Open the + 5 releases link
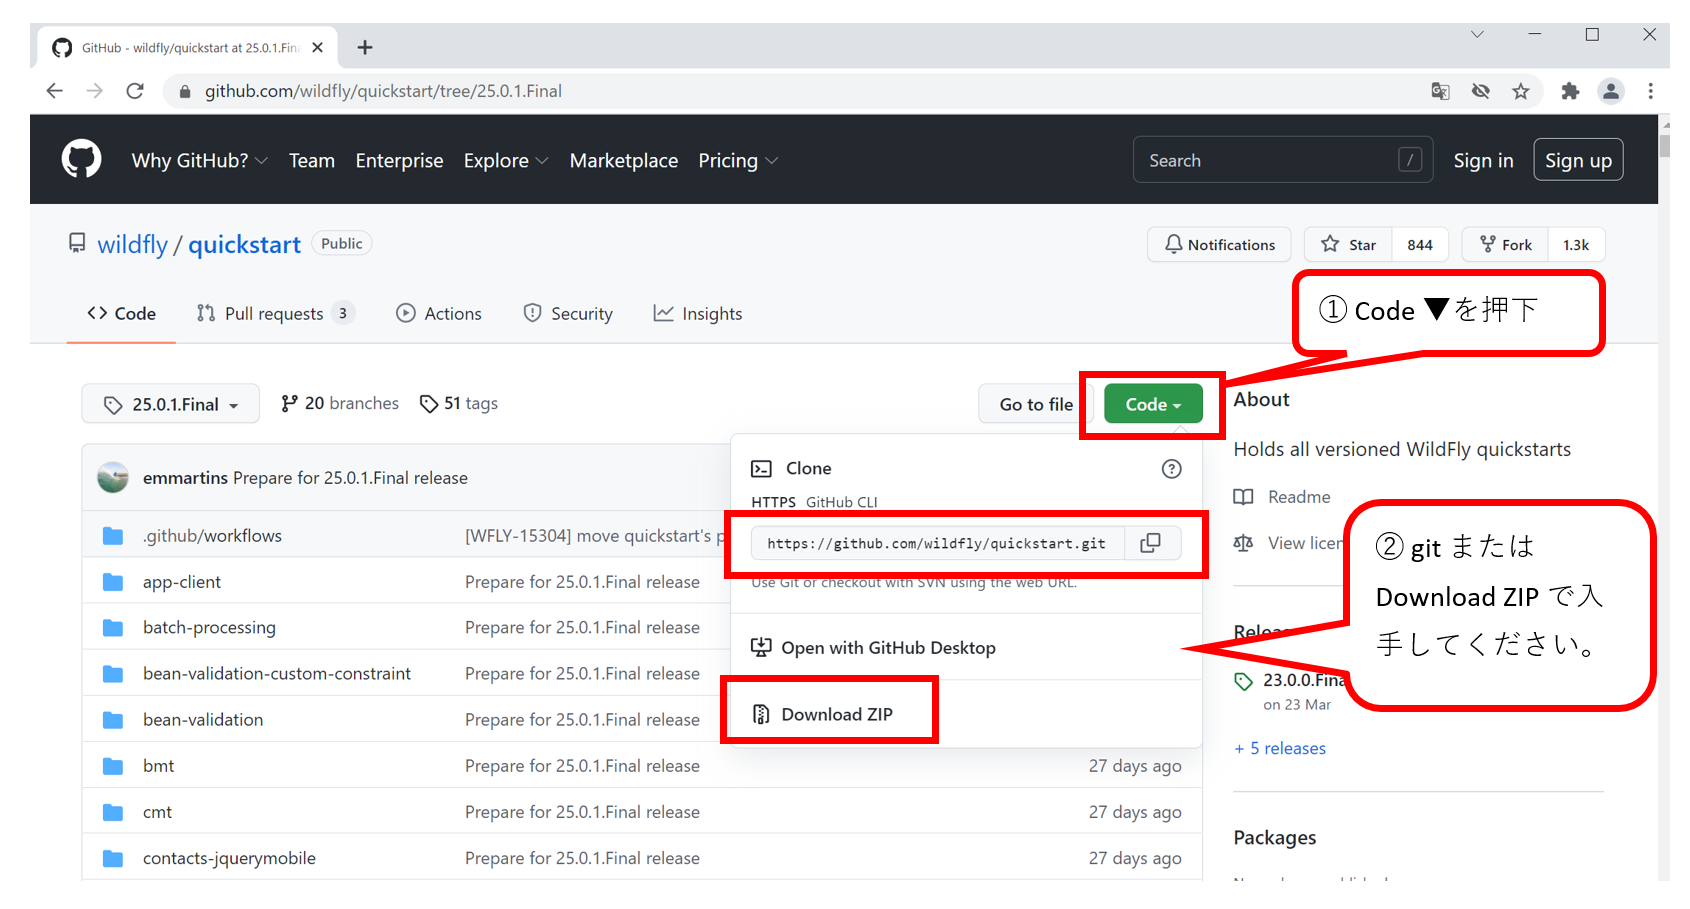1690x909 pixels. [1280, 748]
